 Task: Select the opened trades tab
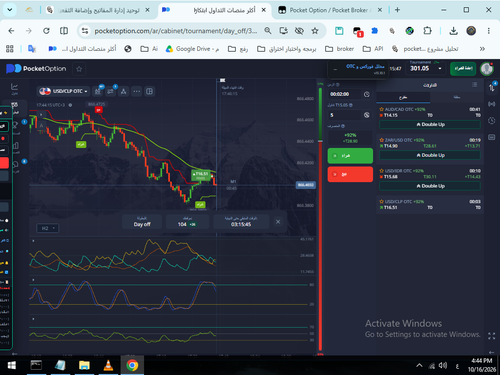403,97
